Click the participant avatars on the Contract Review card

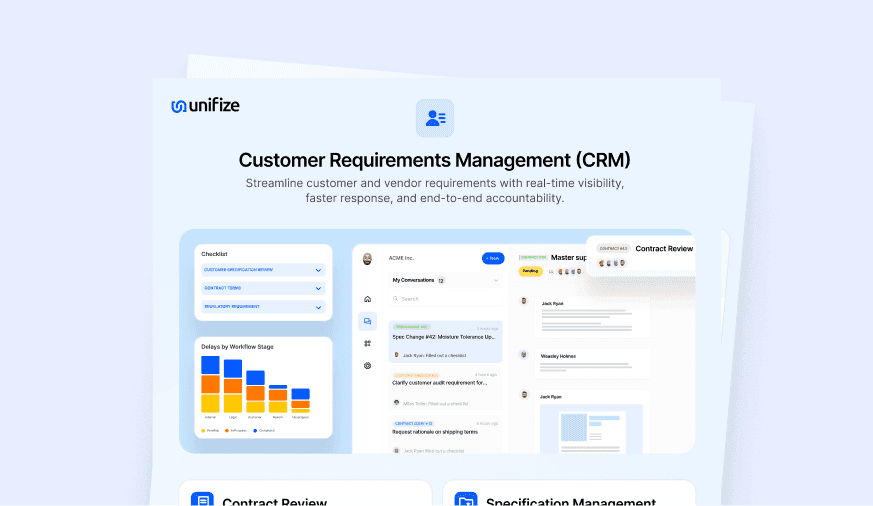point(612,263)
